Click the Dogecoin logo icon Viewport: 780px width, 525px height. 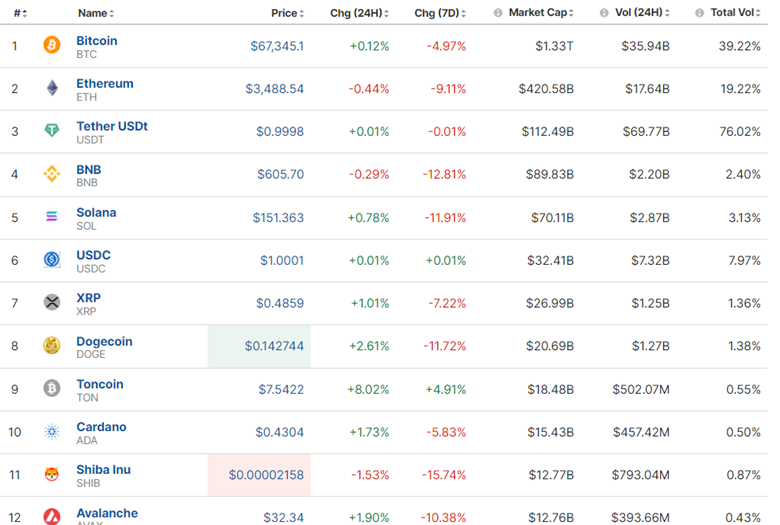[52, 345]
